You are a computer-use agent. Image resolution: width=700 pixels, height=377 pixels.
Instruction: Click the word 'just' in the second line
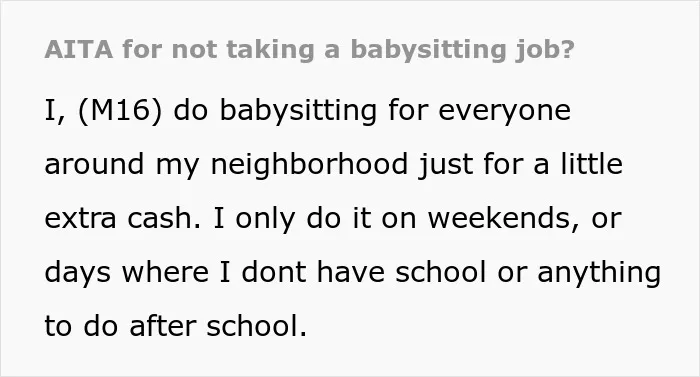(445, 165)
